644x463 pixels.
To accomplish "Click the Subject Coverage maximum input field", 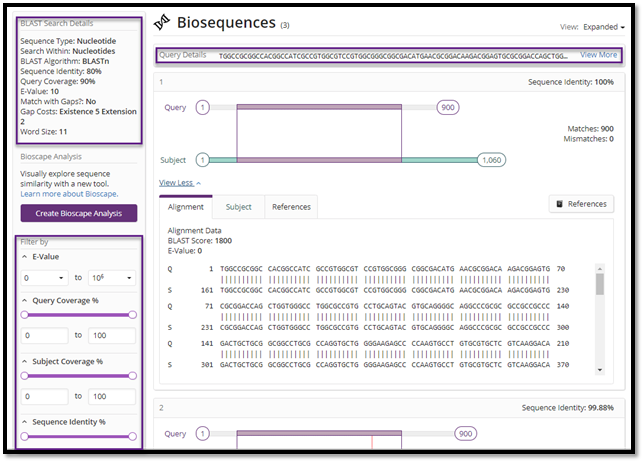I will tap(112, 396).
